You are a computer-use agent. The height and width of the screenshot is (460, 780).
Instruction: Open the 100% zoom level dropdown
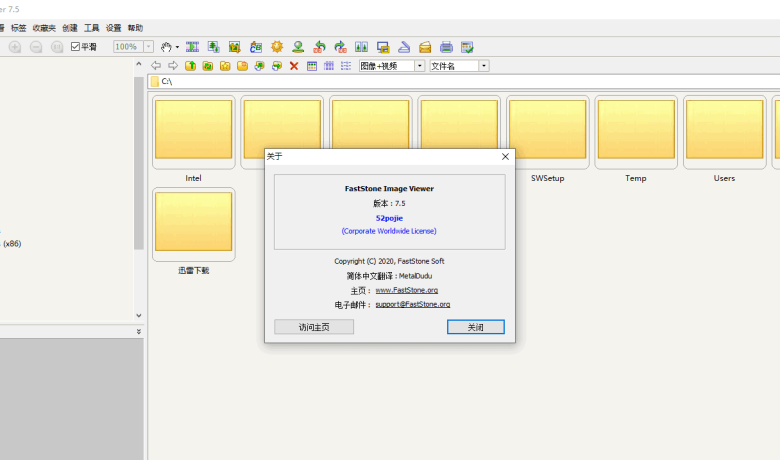click(148, 47)
